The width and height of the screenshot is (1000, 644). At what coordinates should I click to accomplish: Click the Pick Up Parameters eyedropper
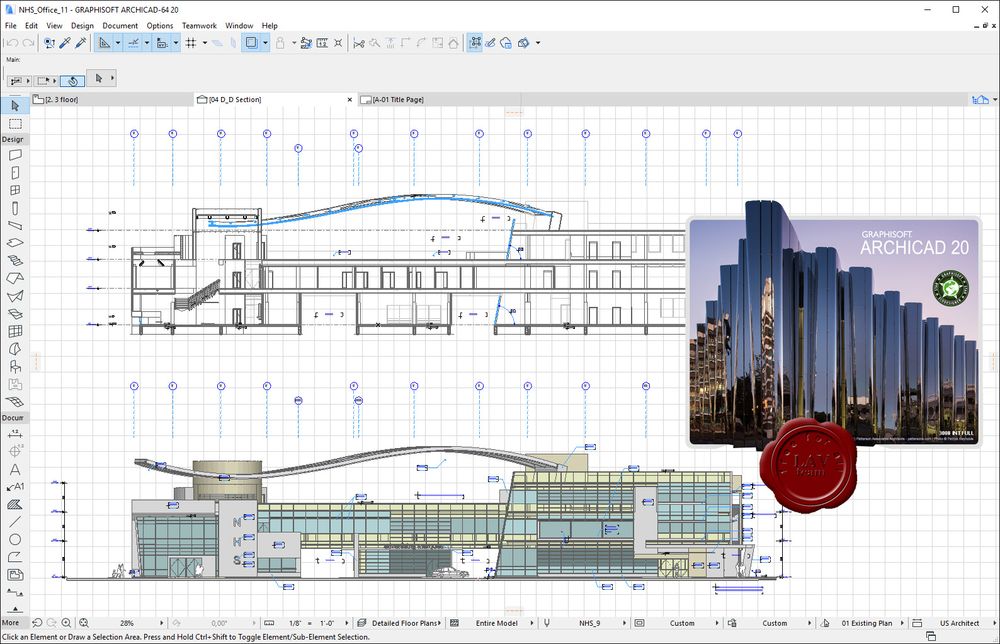pos(65,43)
